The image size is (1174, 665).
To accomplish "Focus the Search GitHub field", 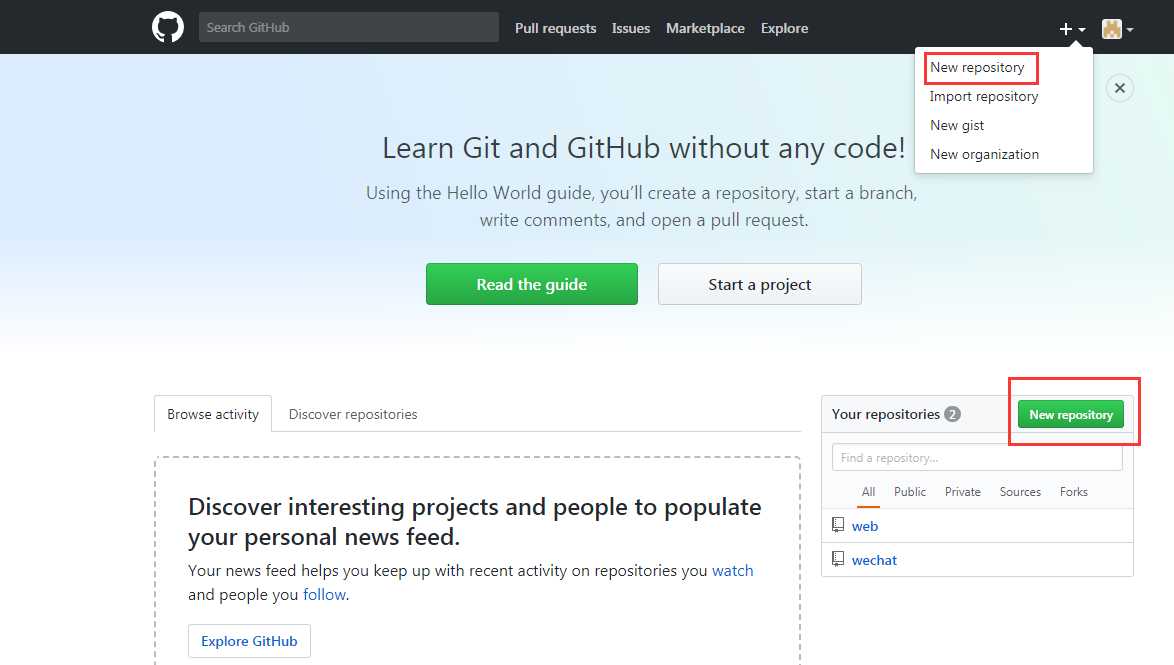I will coord(349,27).
